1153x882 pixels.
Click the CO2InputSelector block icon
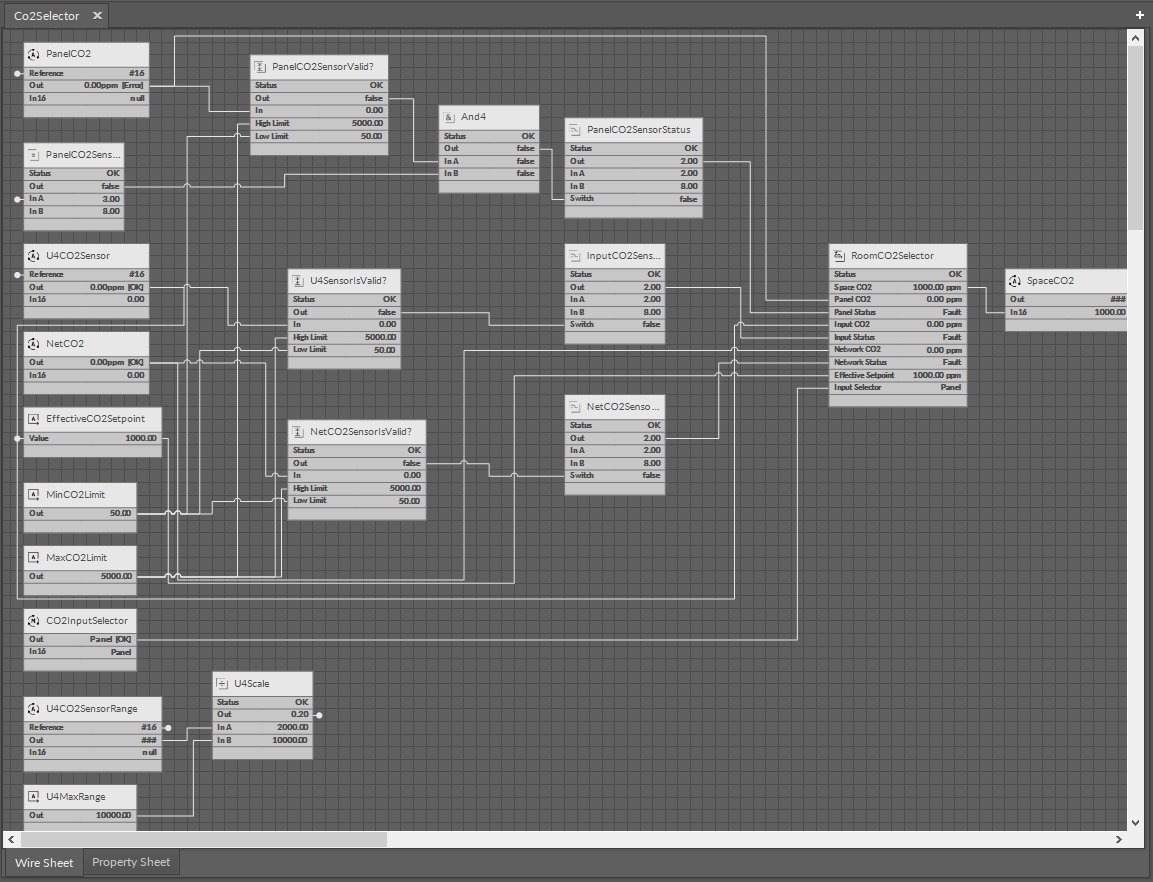click(x=33, y=620)
